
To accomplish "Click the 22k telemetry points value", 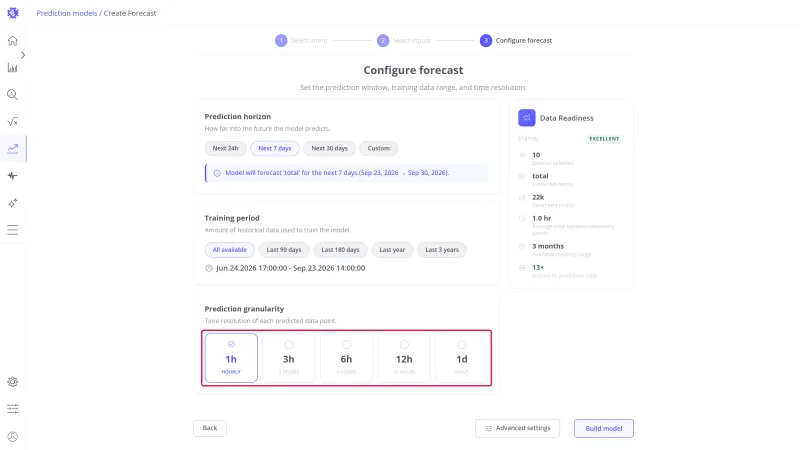I will 538,197.
